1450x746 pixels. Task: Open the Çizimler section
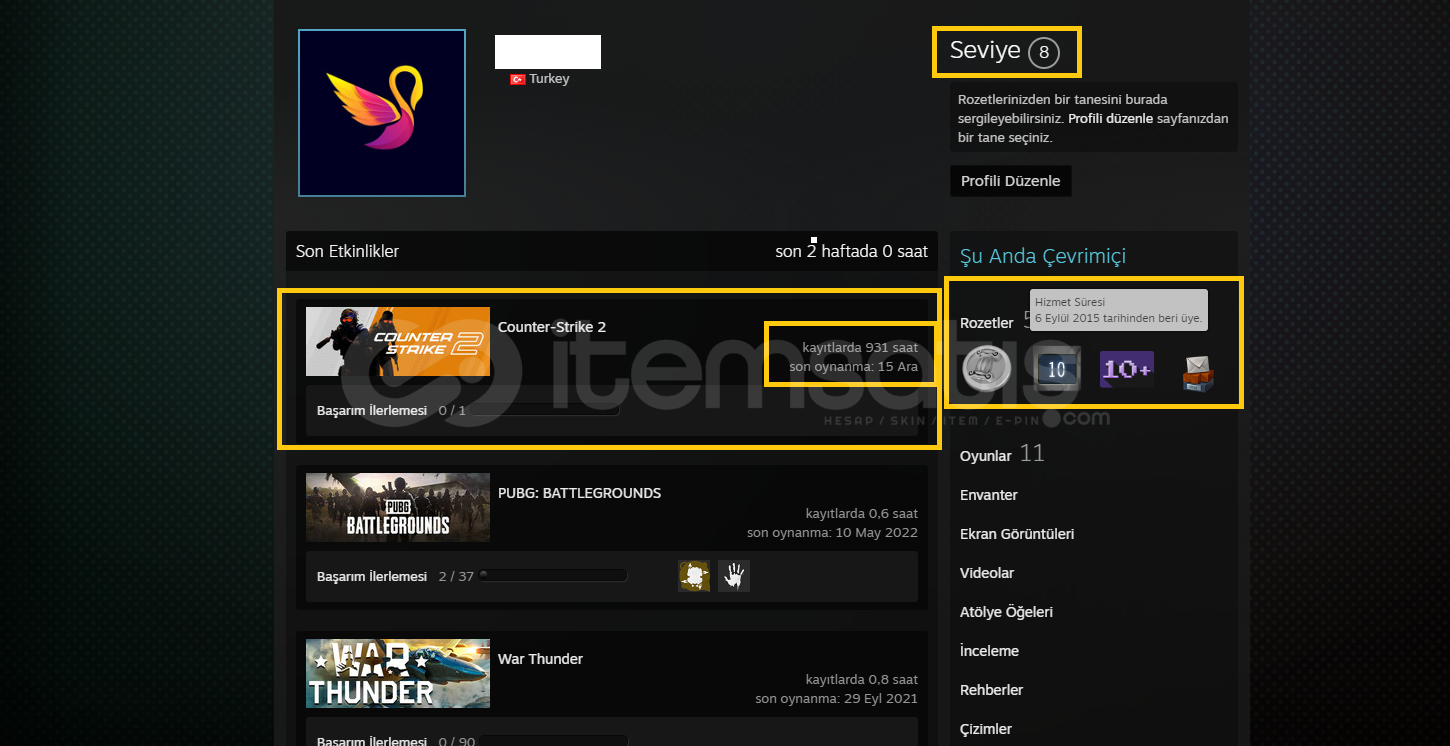point(986,729)
